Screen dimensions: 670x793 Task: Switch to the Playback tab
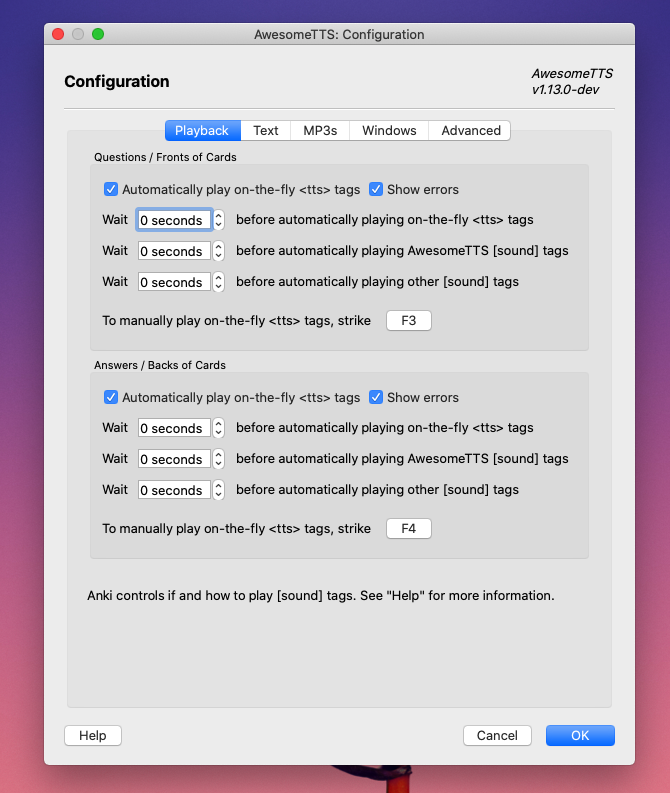(x=202, y=130)
